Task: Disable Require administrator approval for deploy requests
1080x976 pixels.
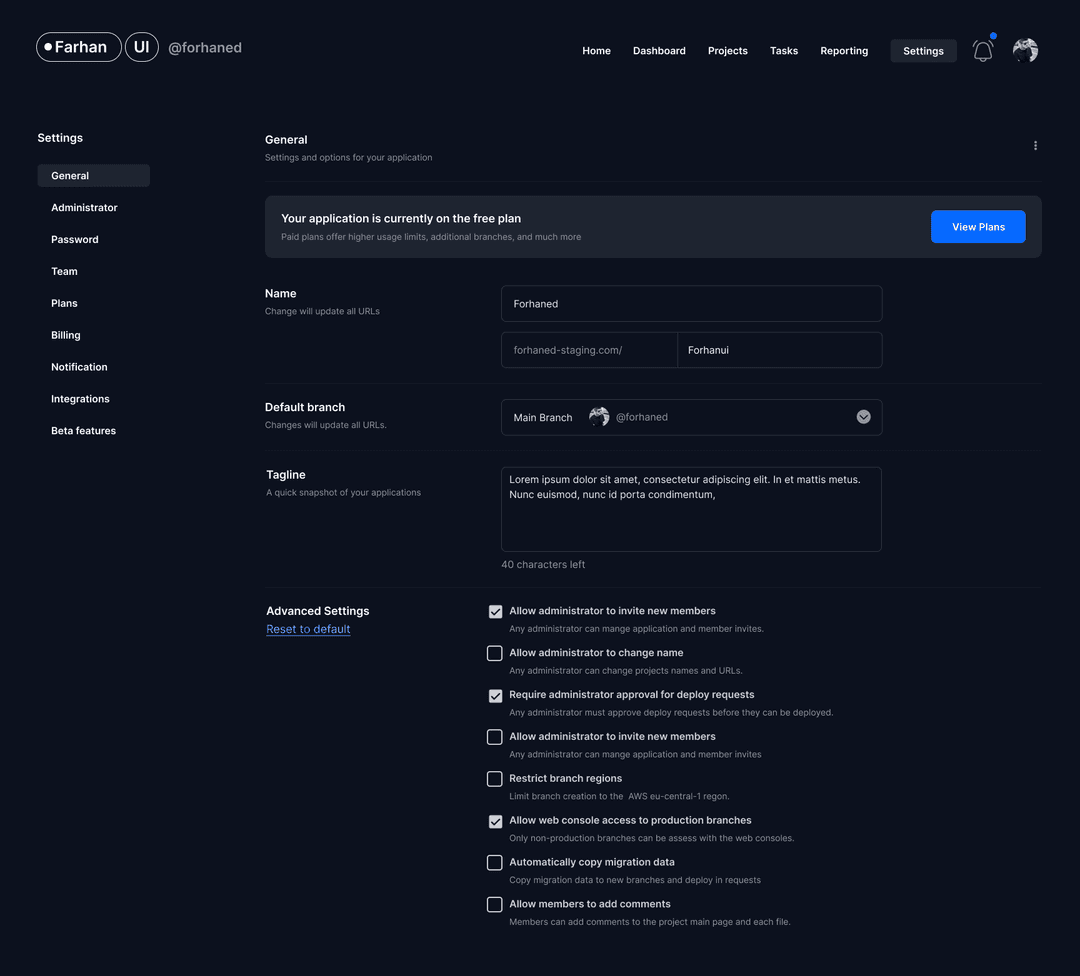Action: (x=495, y=695)
